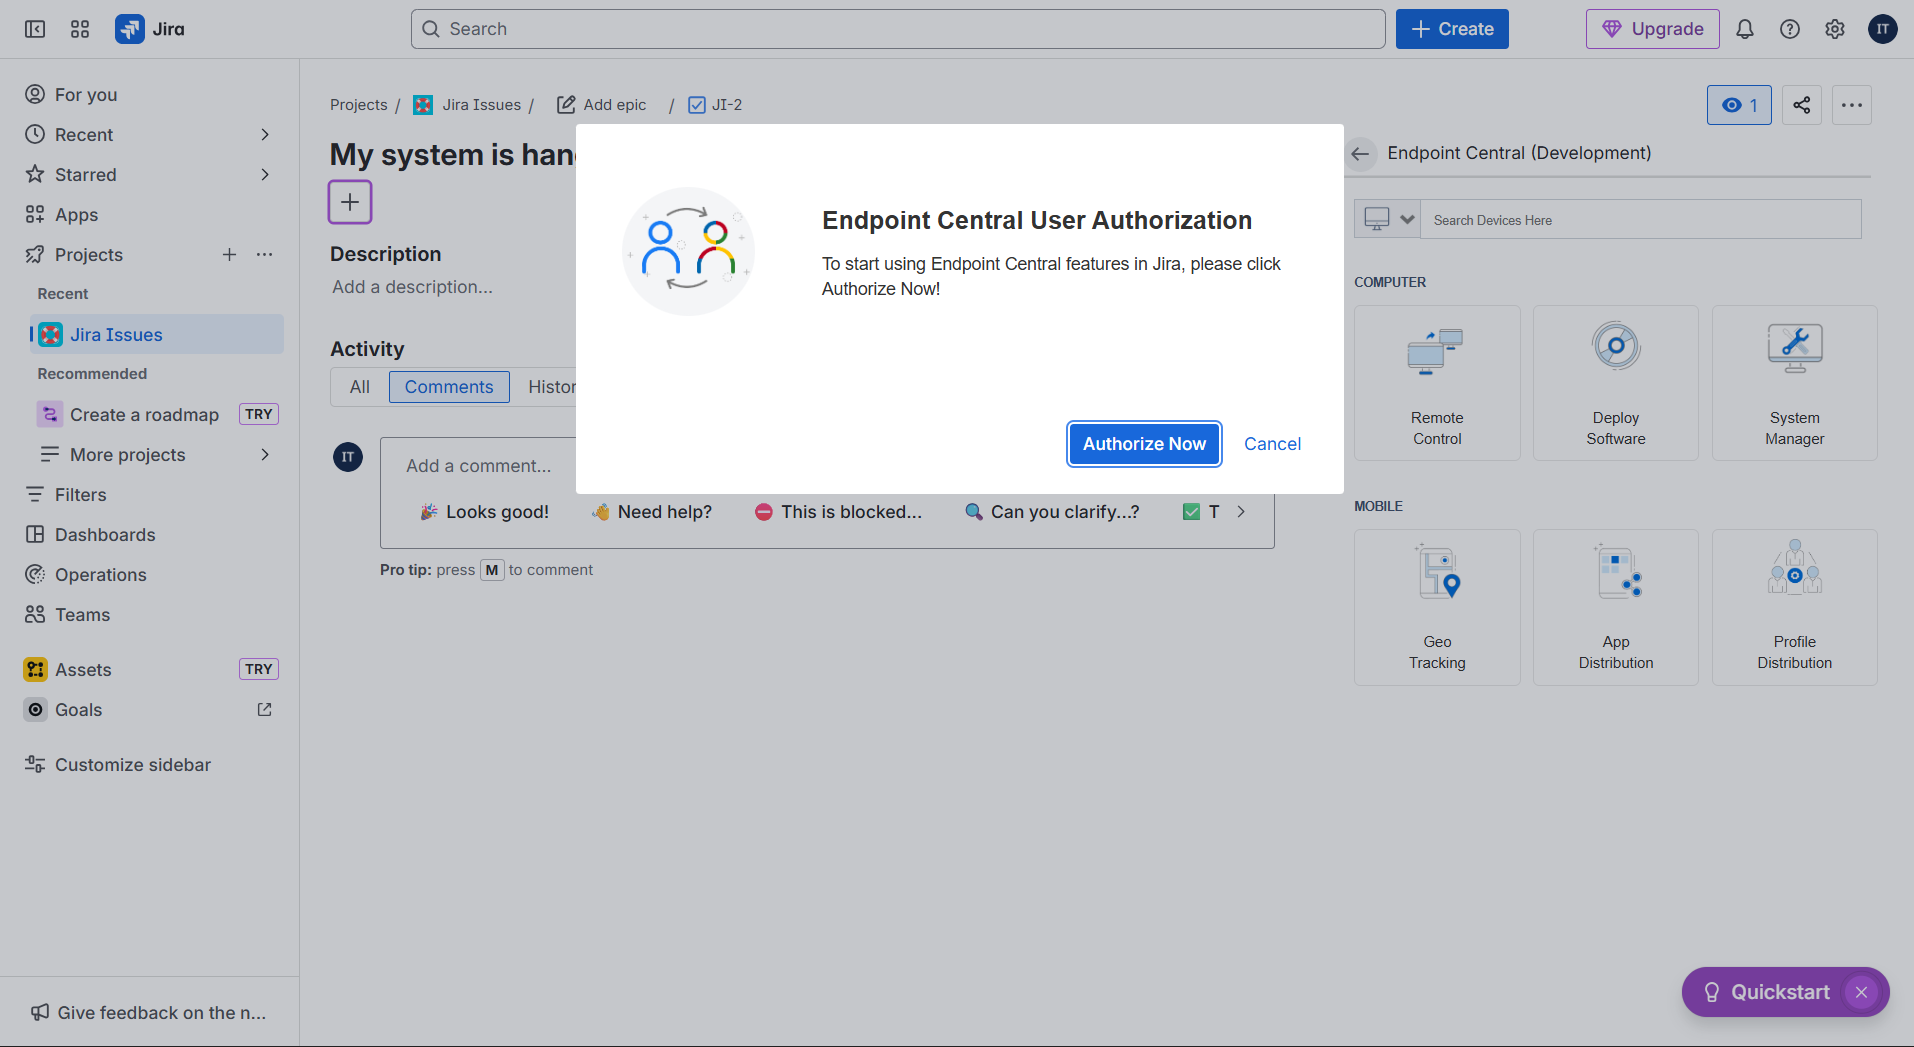The width and height of the screenshot is (1914, 1047).
Task: Click the Upgrade button
Action: click(1652, 29)
